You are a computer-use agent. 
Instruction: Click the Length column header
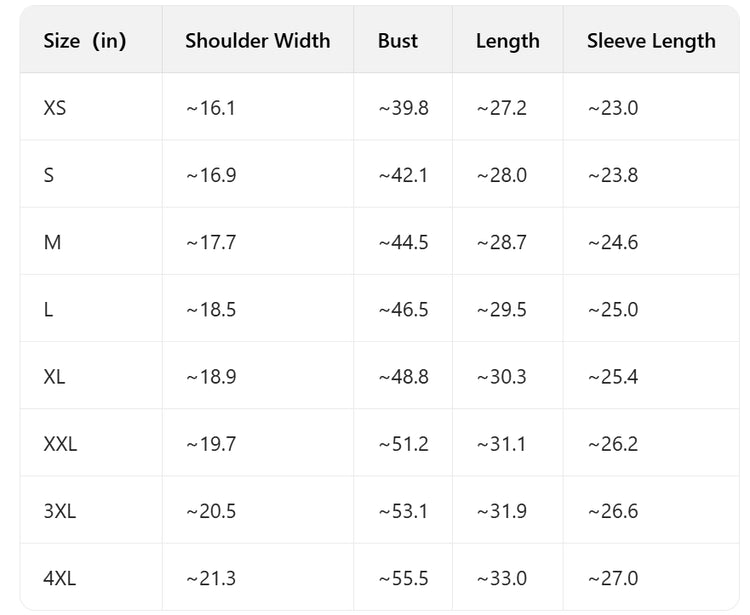[x=507, y=41]
